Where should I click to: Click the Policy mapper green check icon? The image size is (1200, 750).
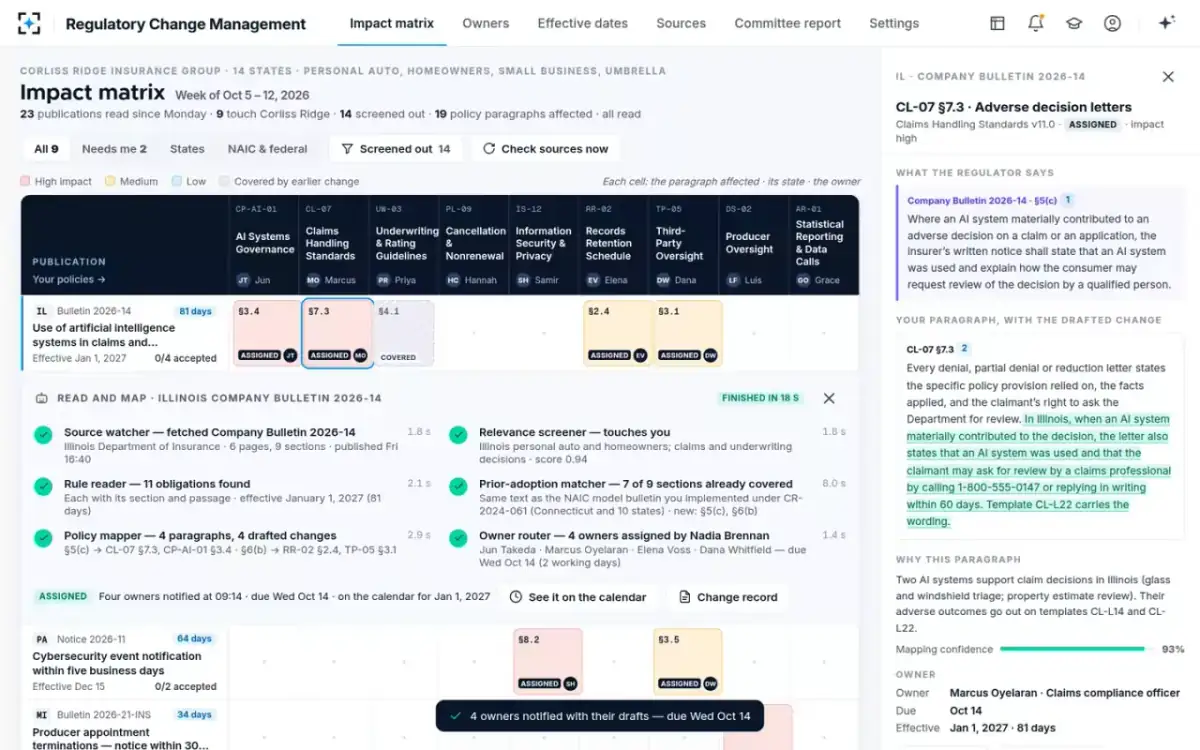tap(43, 538)
